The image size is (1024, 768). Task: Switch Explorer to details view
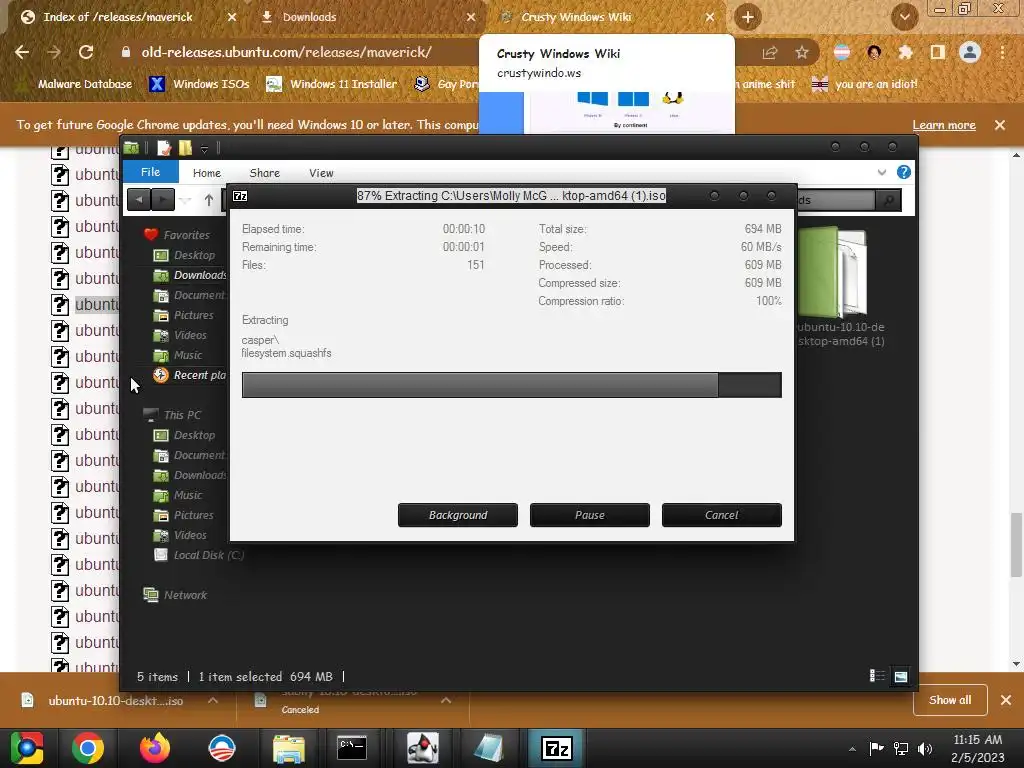pos(877,676)
